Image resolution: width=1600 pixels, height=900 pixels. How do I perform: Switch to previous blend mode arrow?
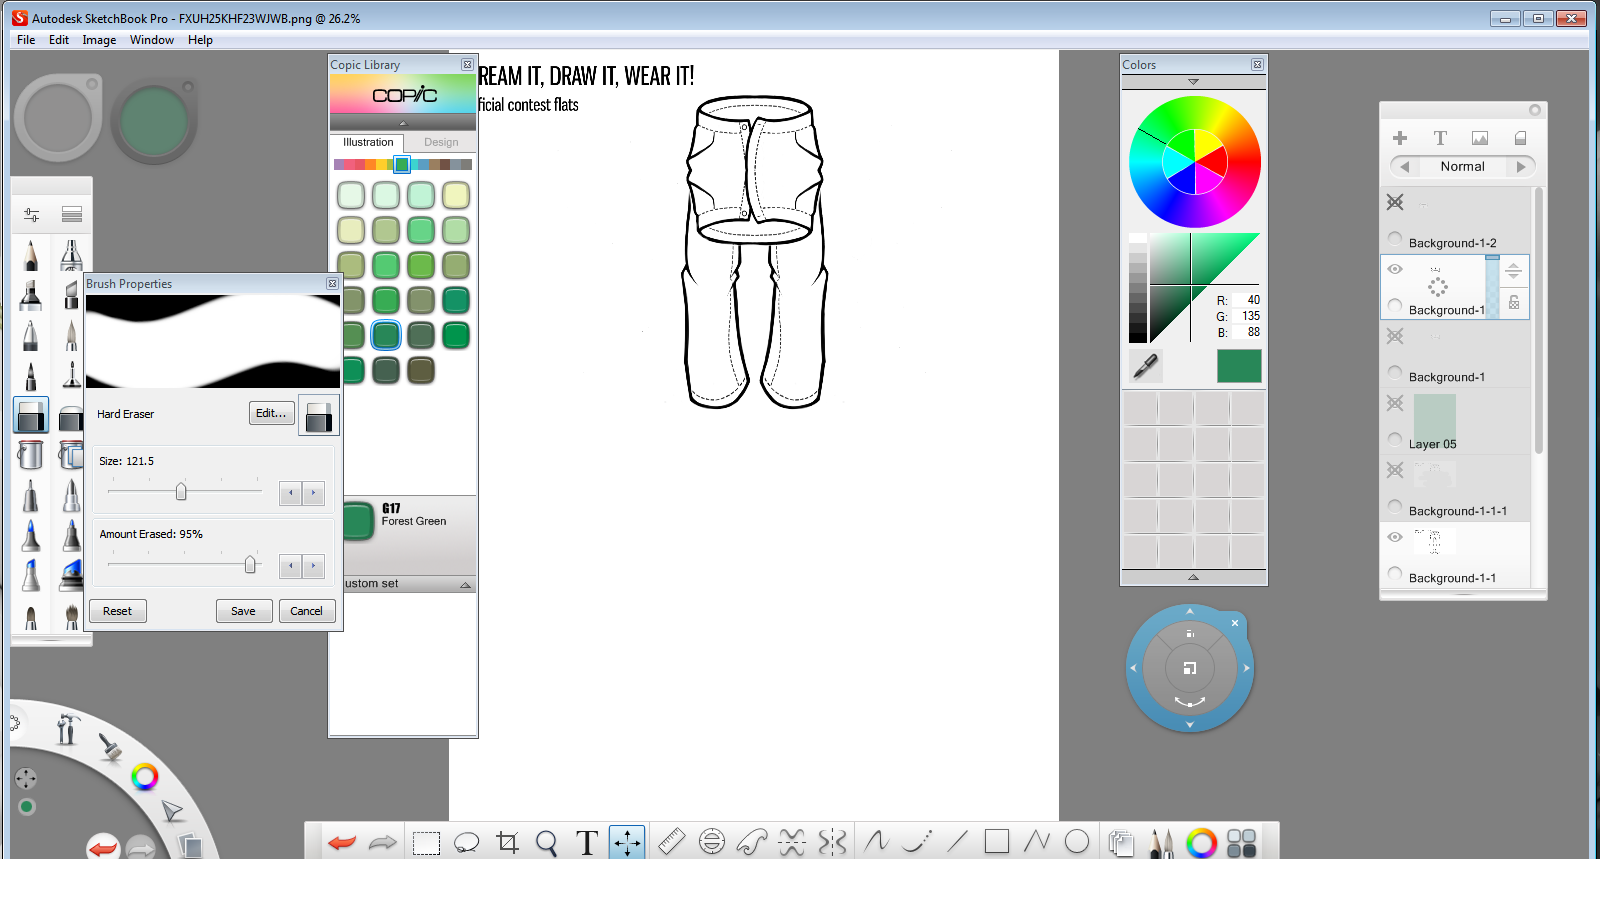tap(1405, 167)
